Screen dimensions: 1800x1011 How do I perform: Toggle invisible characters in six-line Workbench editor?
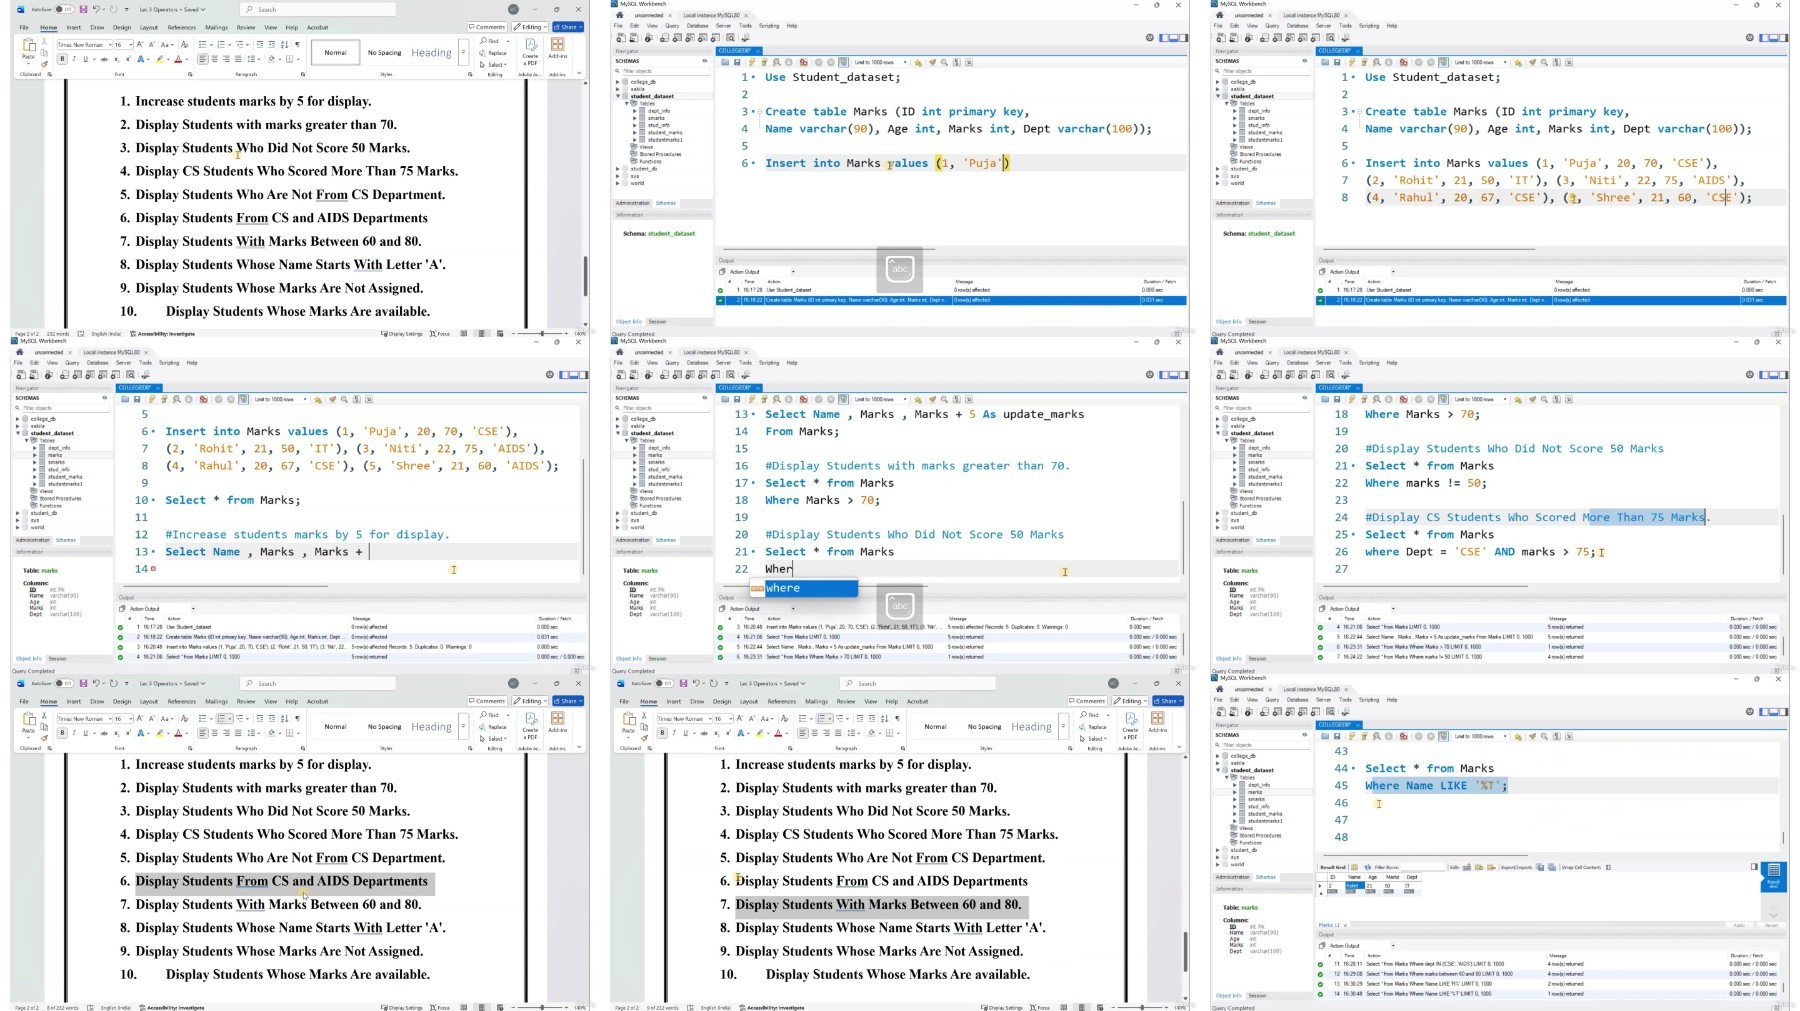pyautogui.click(x=956, y=62)
